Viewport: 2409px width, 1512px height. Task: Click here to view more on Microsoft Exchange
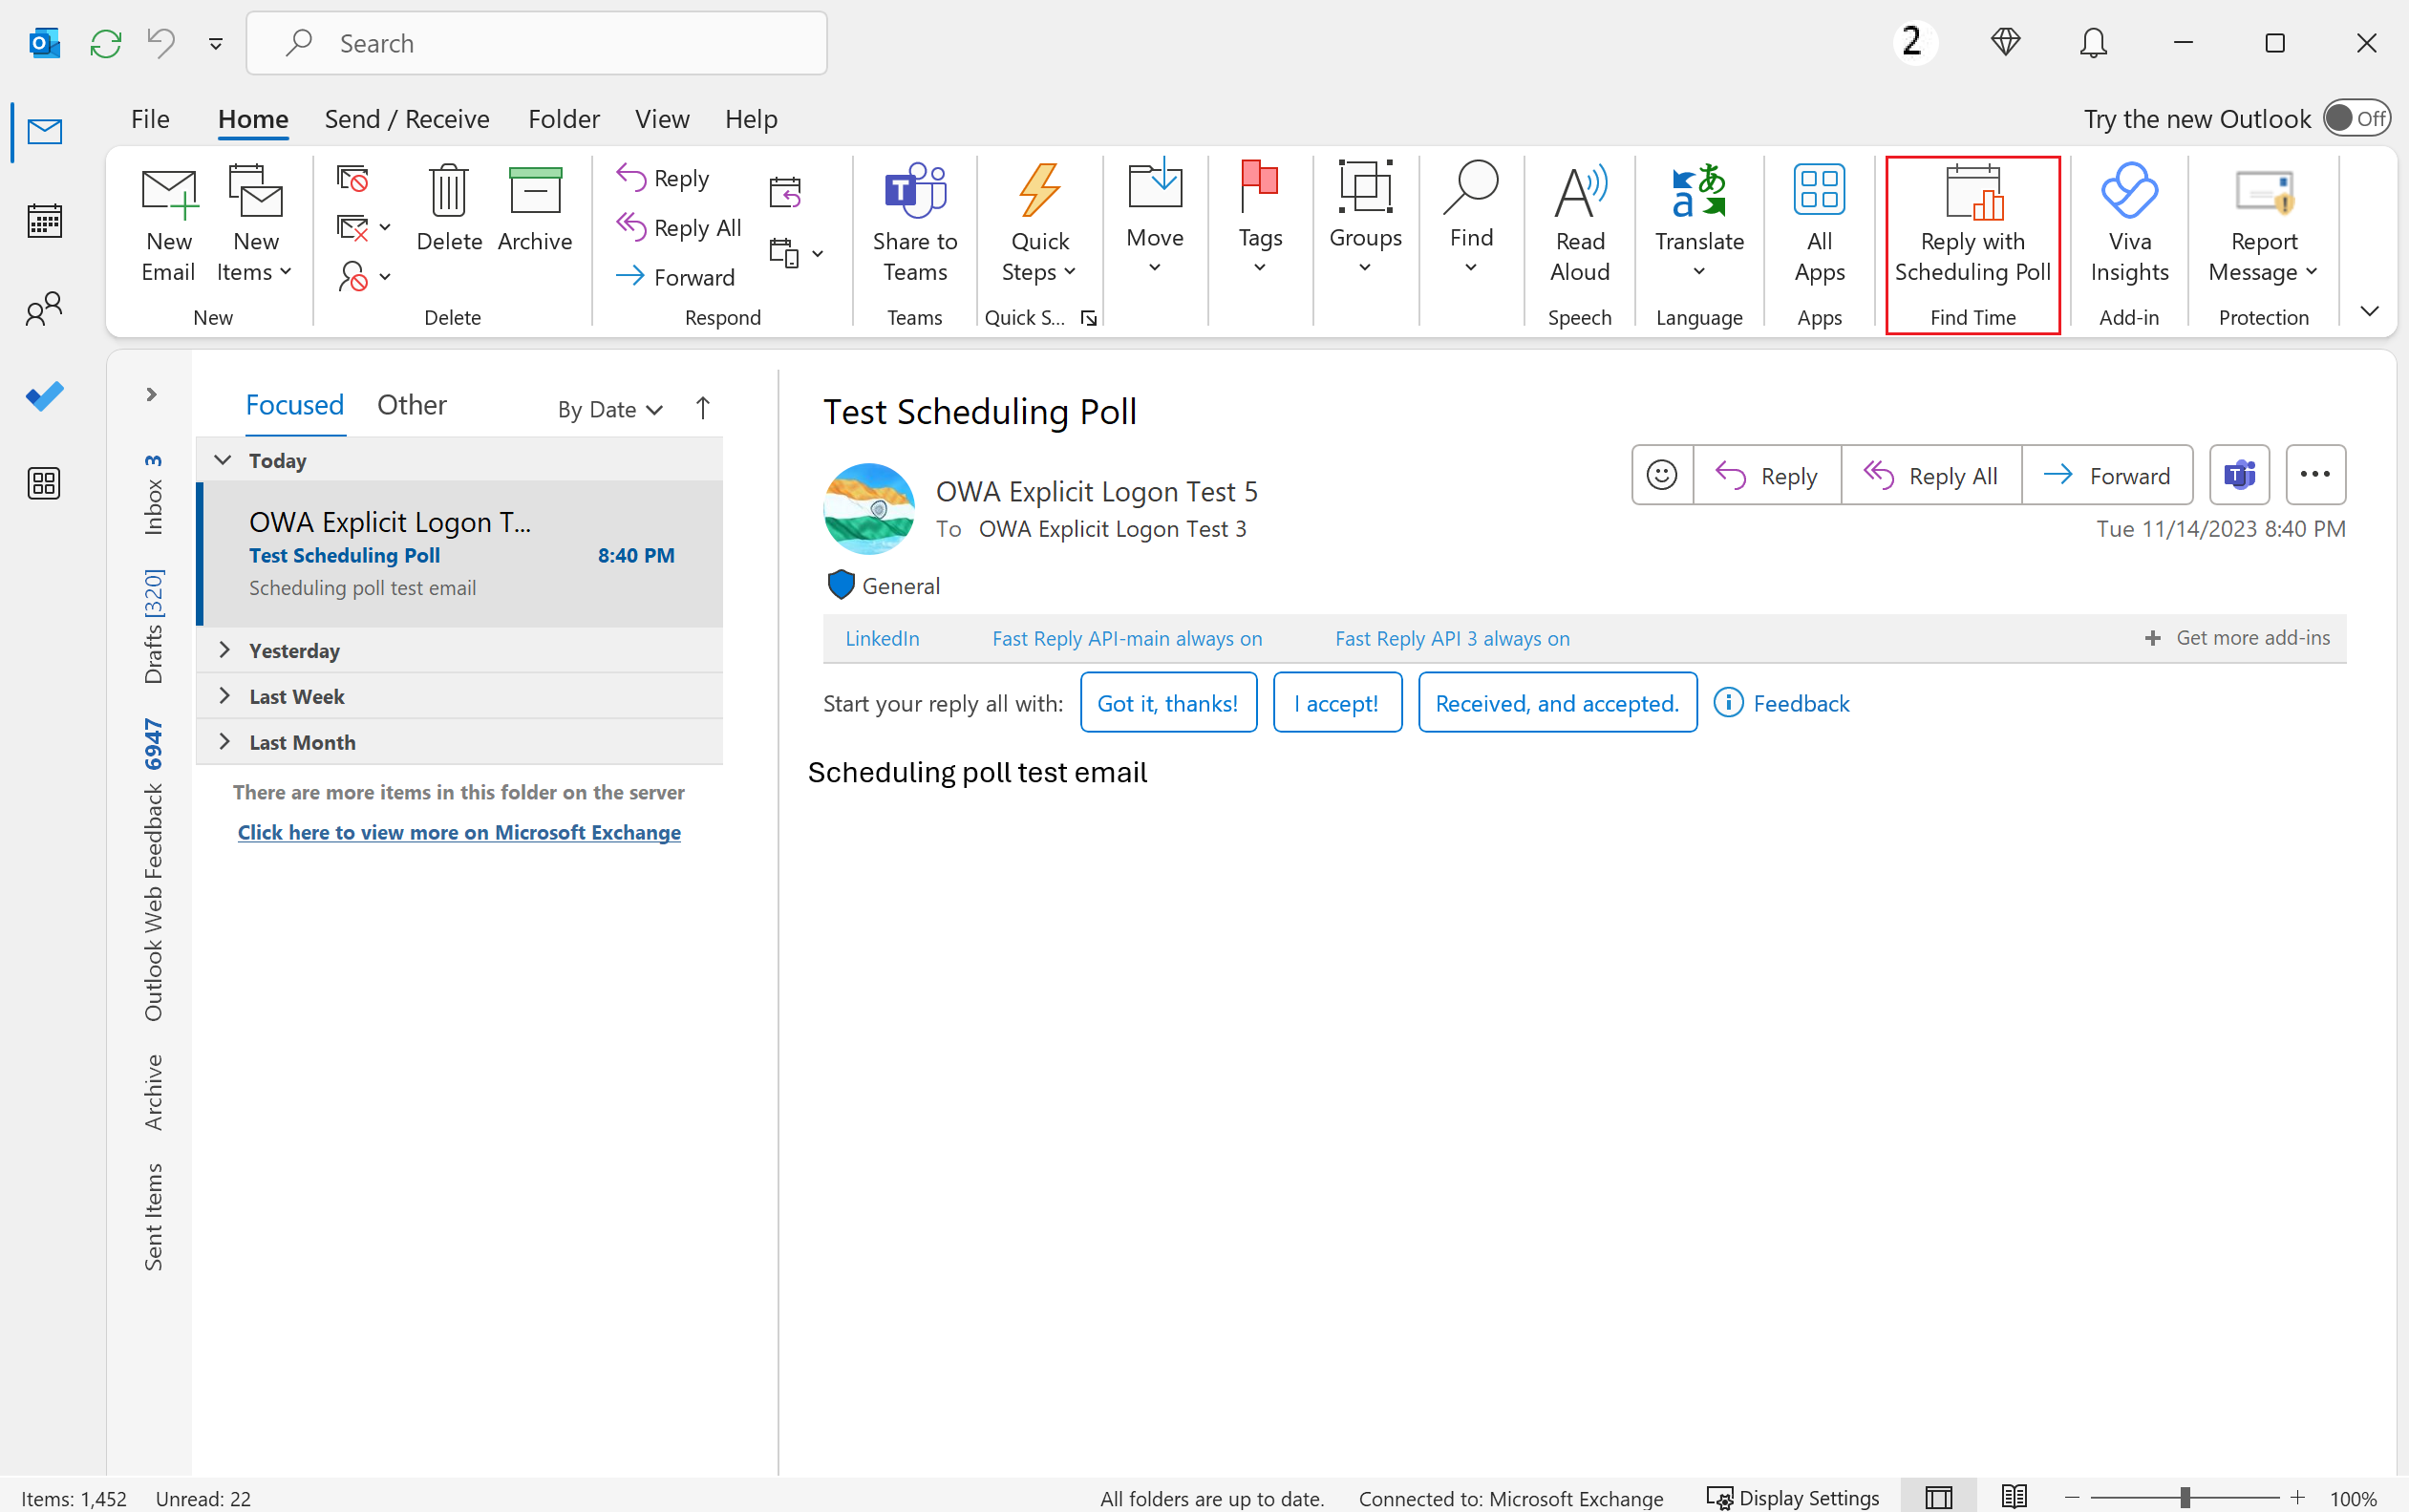pos(459,831)
